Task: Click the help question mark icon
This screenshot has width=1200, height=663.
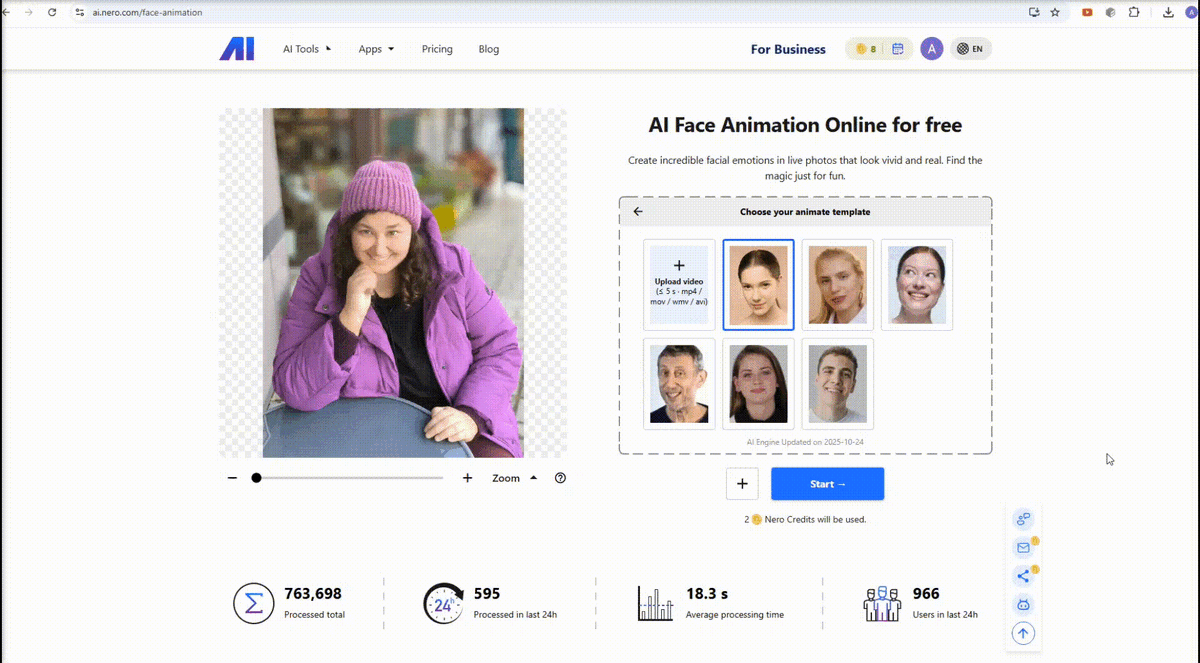Action: coord(560,478)
